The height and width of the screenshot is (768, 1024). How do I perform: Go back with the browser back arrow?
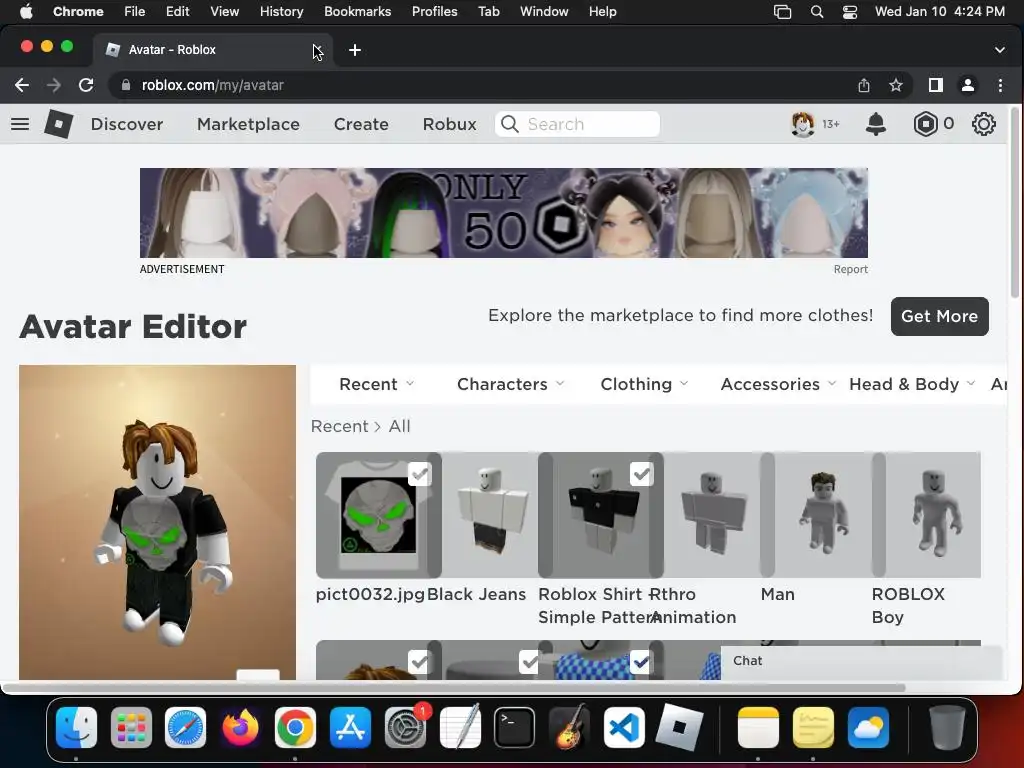[22, 85]
